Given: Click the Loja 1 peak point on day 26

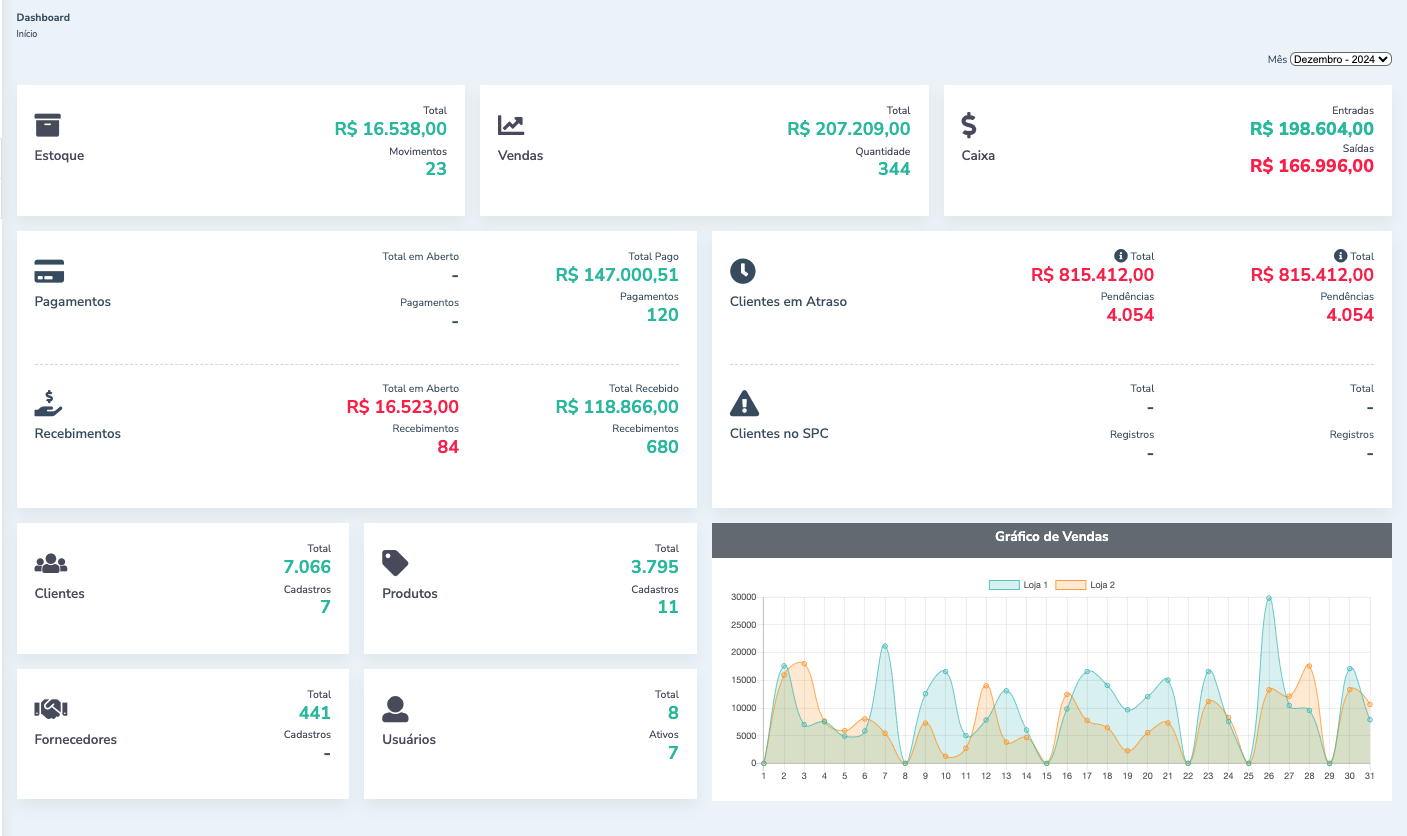Looking at the screenshot, I should pyautogui.click(x=1269, y=598).
